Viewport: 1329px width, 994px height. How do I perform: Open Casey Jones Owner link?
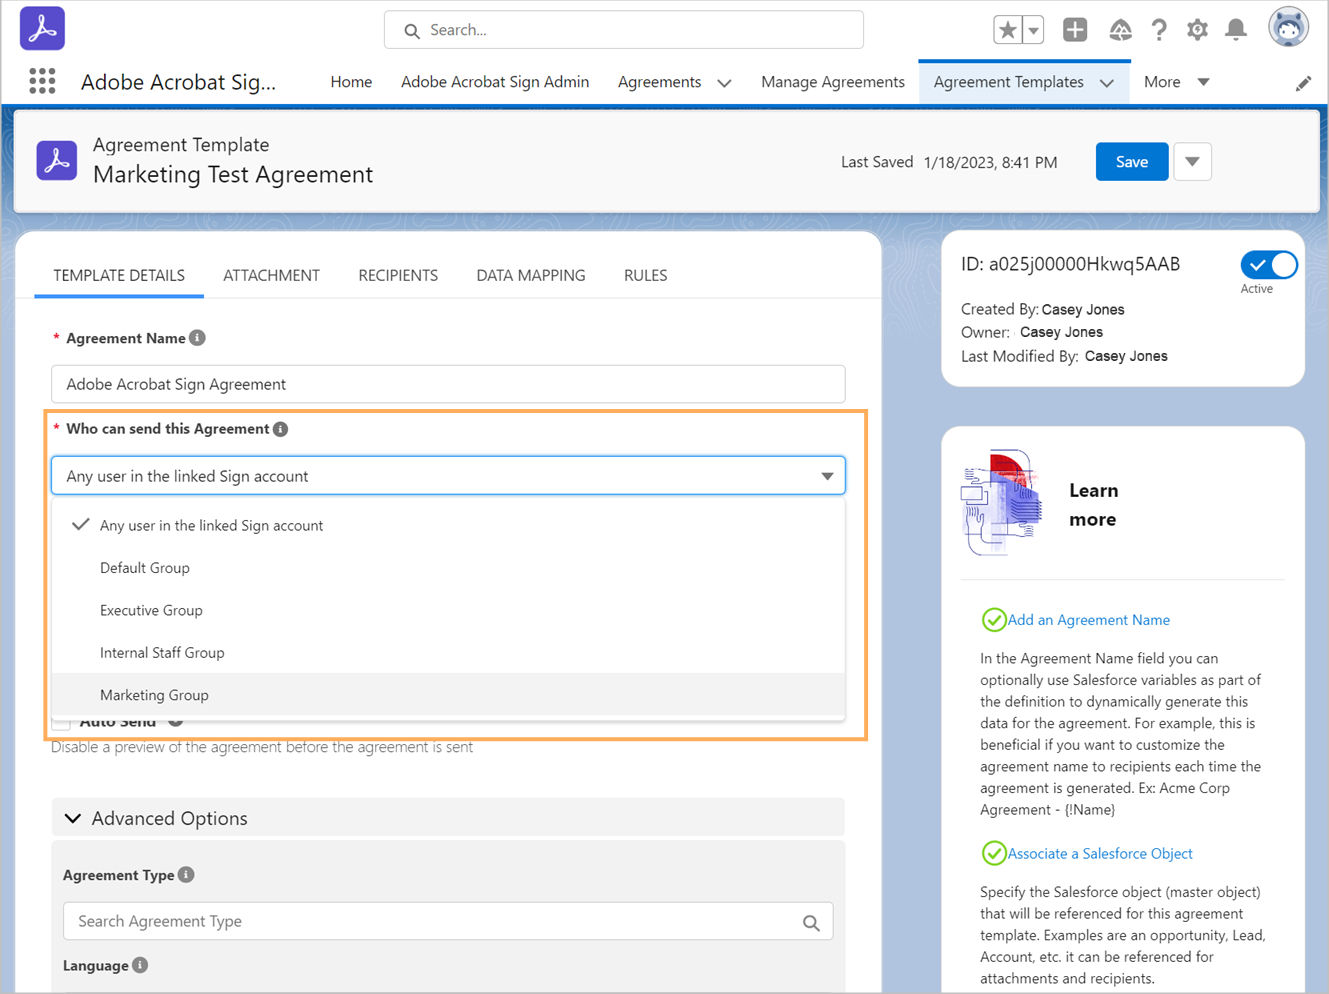[x=1061, y=332]
